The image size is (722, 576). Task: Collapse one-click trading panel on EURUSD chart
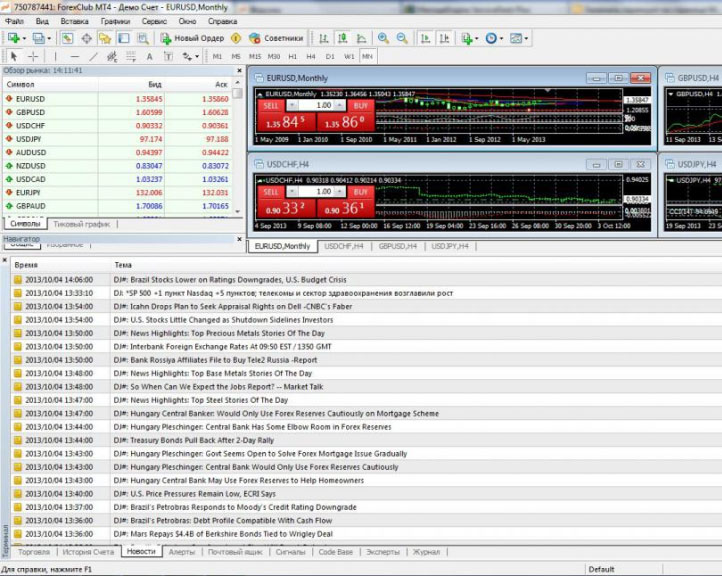tap(260, 94)
